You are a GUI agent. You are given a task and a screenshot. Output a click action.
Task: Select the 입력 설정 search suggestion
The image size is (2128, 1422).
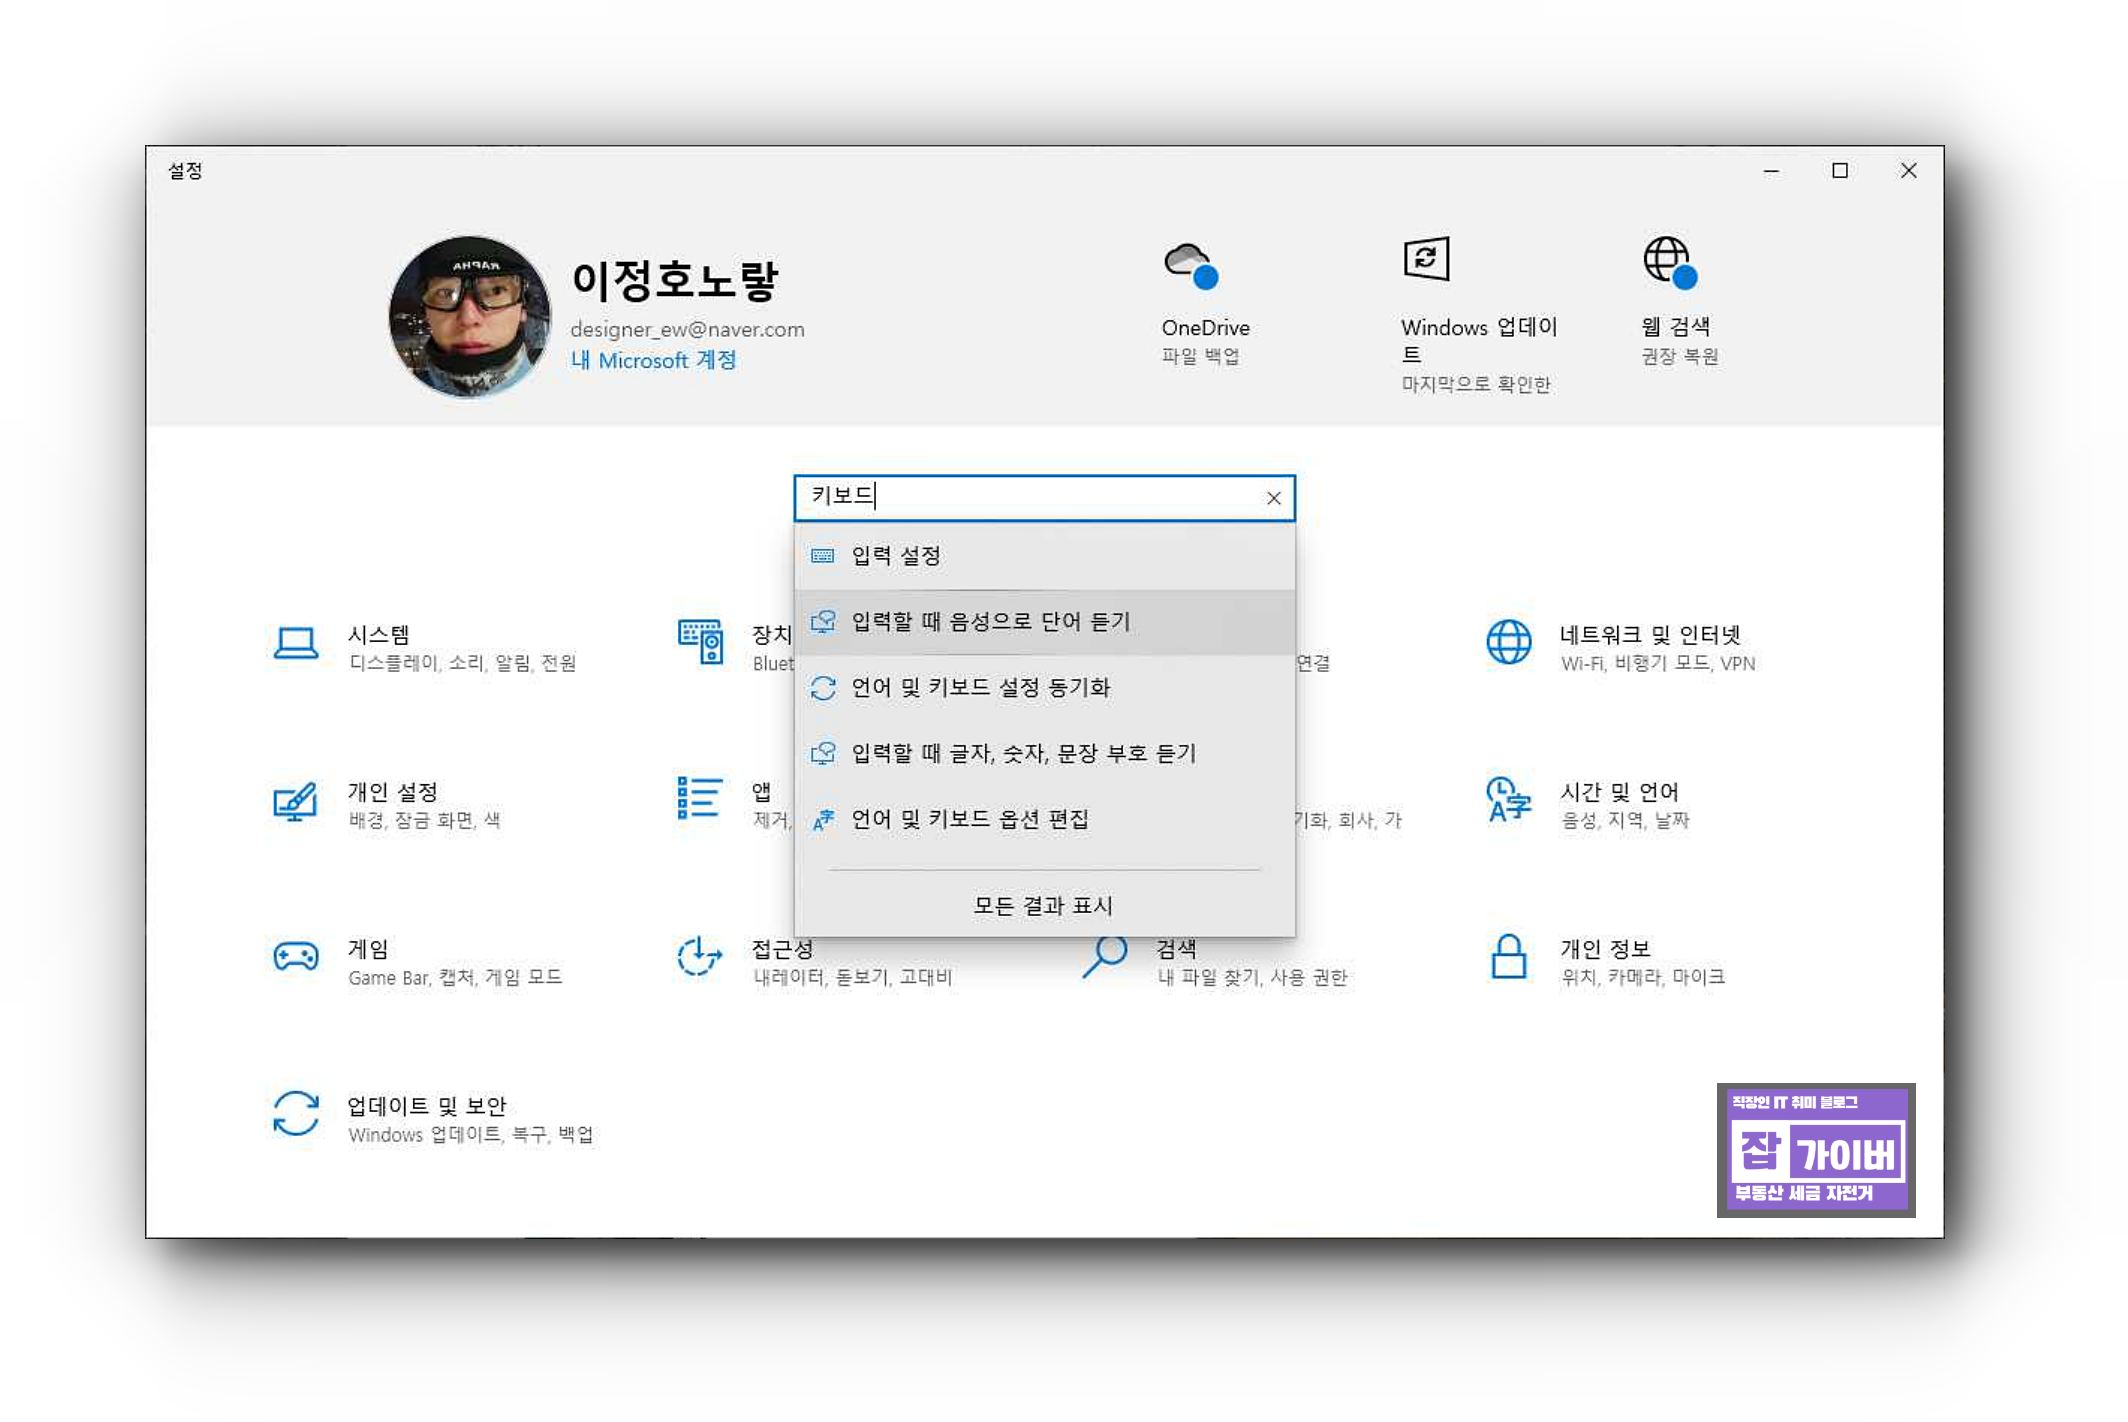896,556
